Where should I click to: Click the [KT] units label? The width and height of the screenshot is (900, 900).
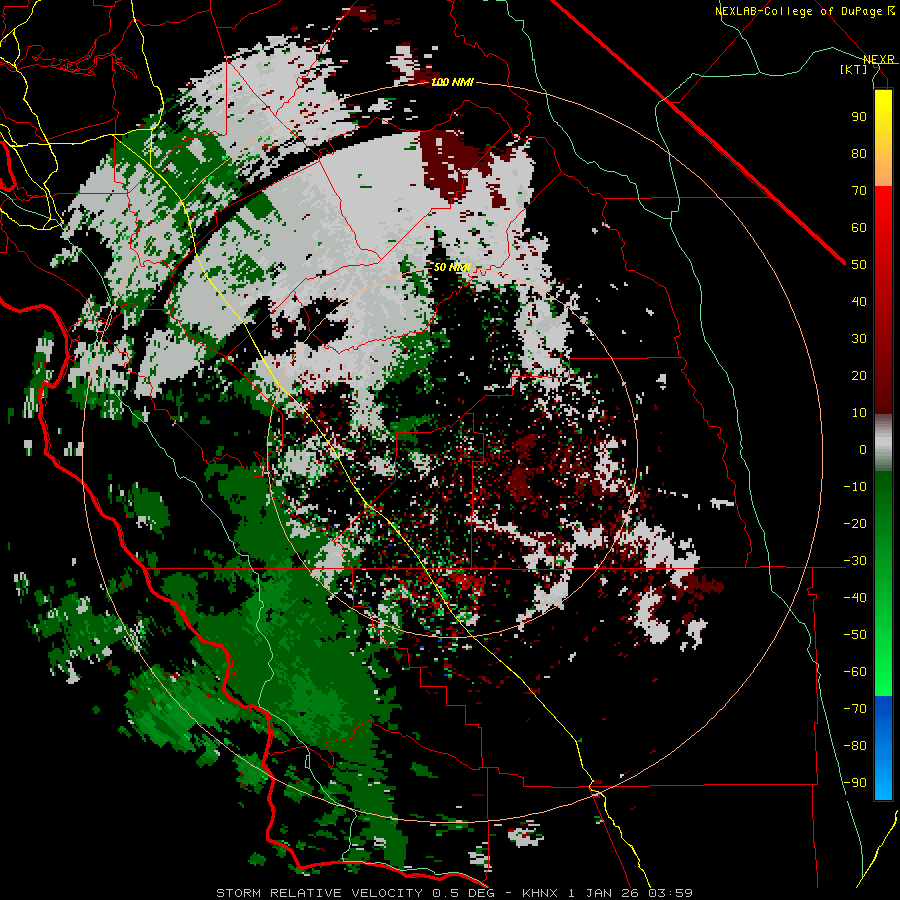(x=853, y=69)
